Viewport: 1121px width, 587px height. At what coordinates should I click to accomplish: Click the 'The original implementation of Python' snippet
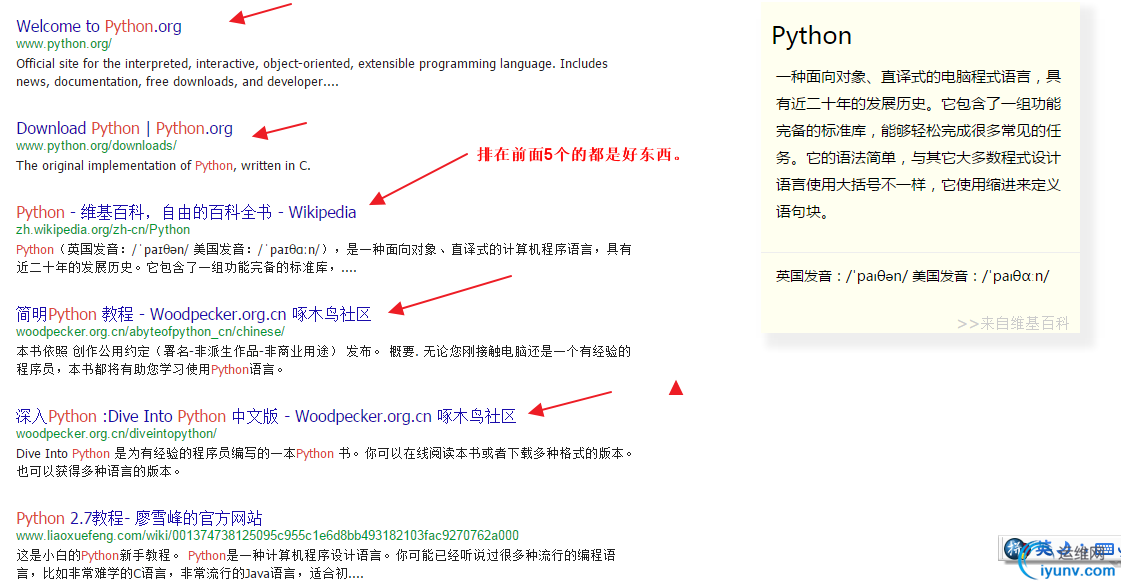coord(164,166)
